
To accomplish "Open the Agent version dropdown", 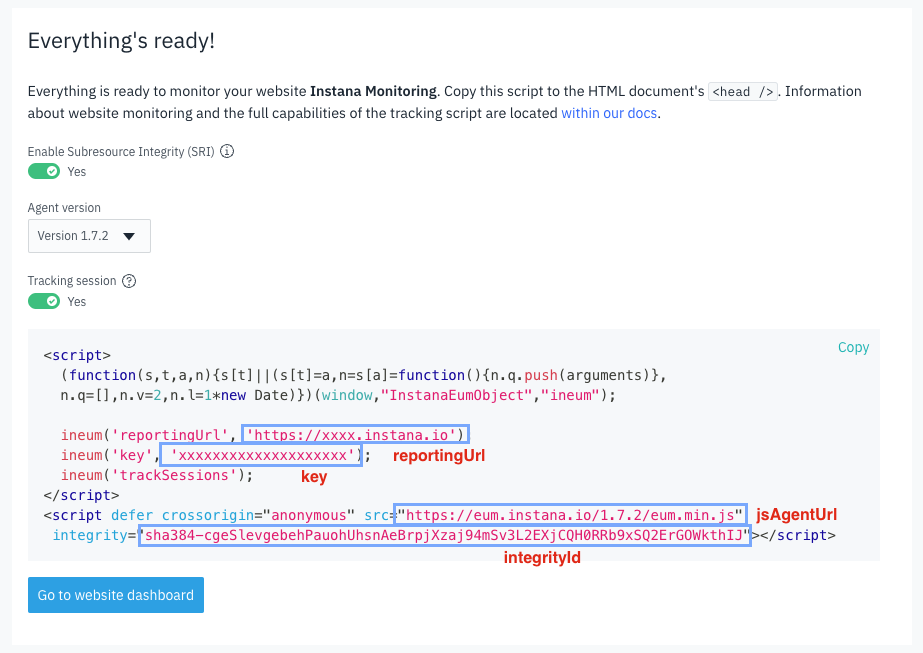I will click(x=89, y=236).
